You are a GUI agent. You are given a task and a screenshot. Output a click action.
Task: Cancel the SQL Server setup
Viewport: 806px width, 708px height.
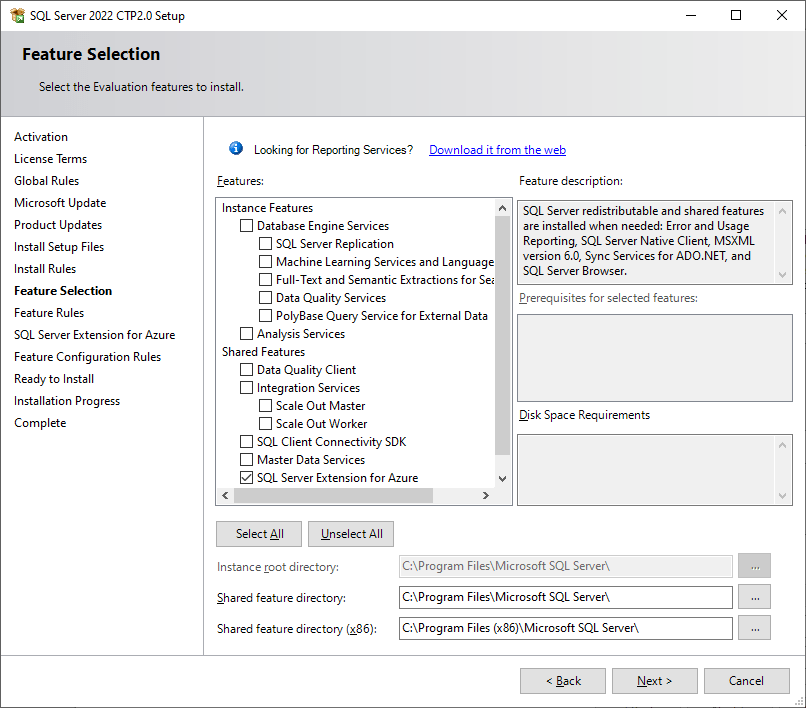[x=747, y=681]
